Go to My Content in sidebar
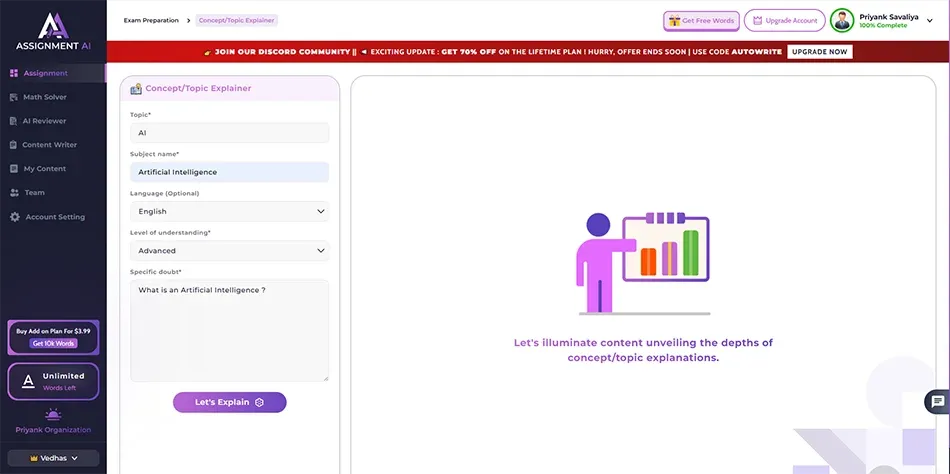Screen dimensions: 950x474 (44, 169)
